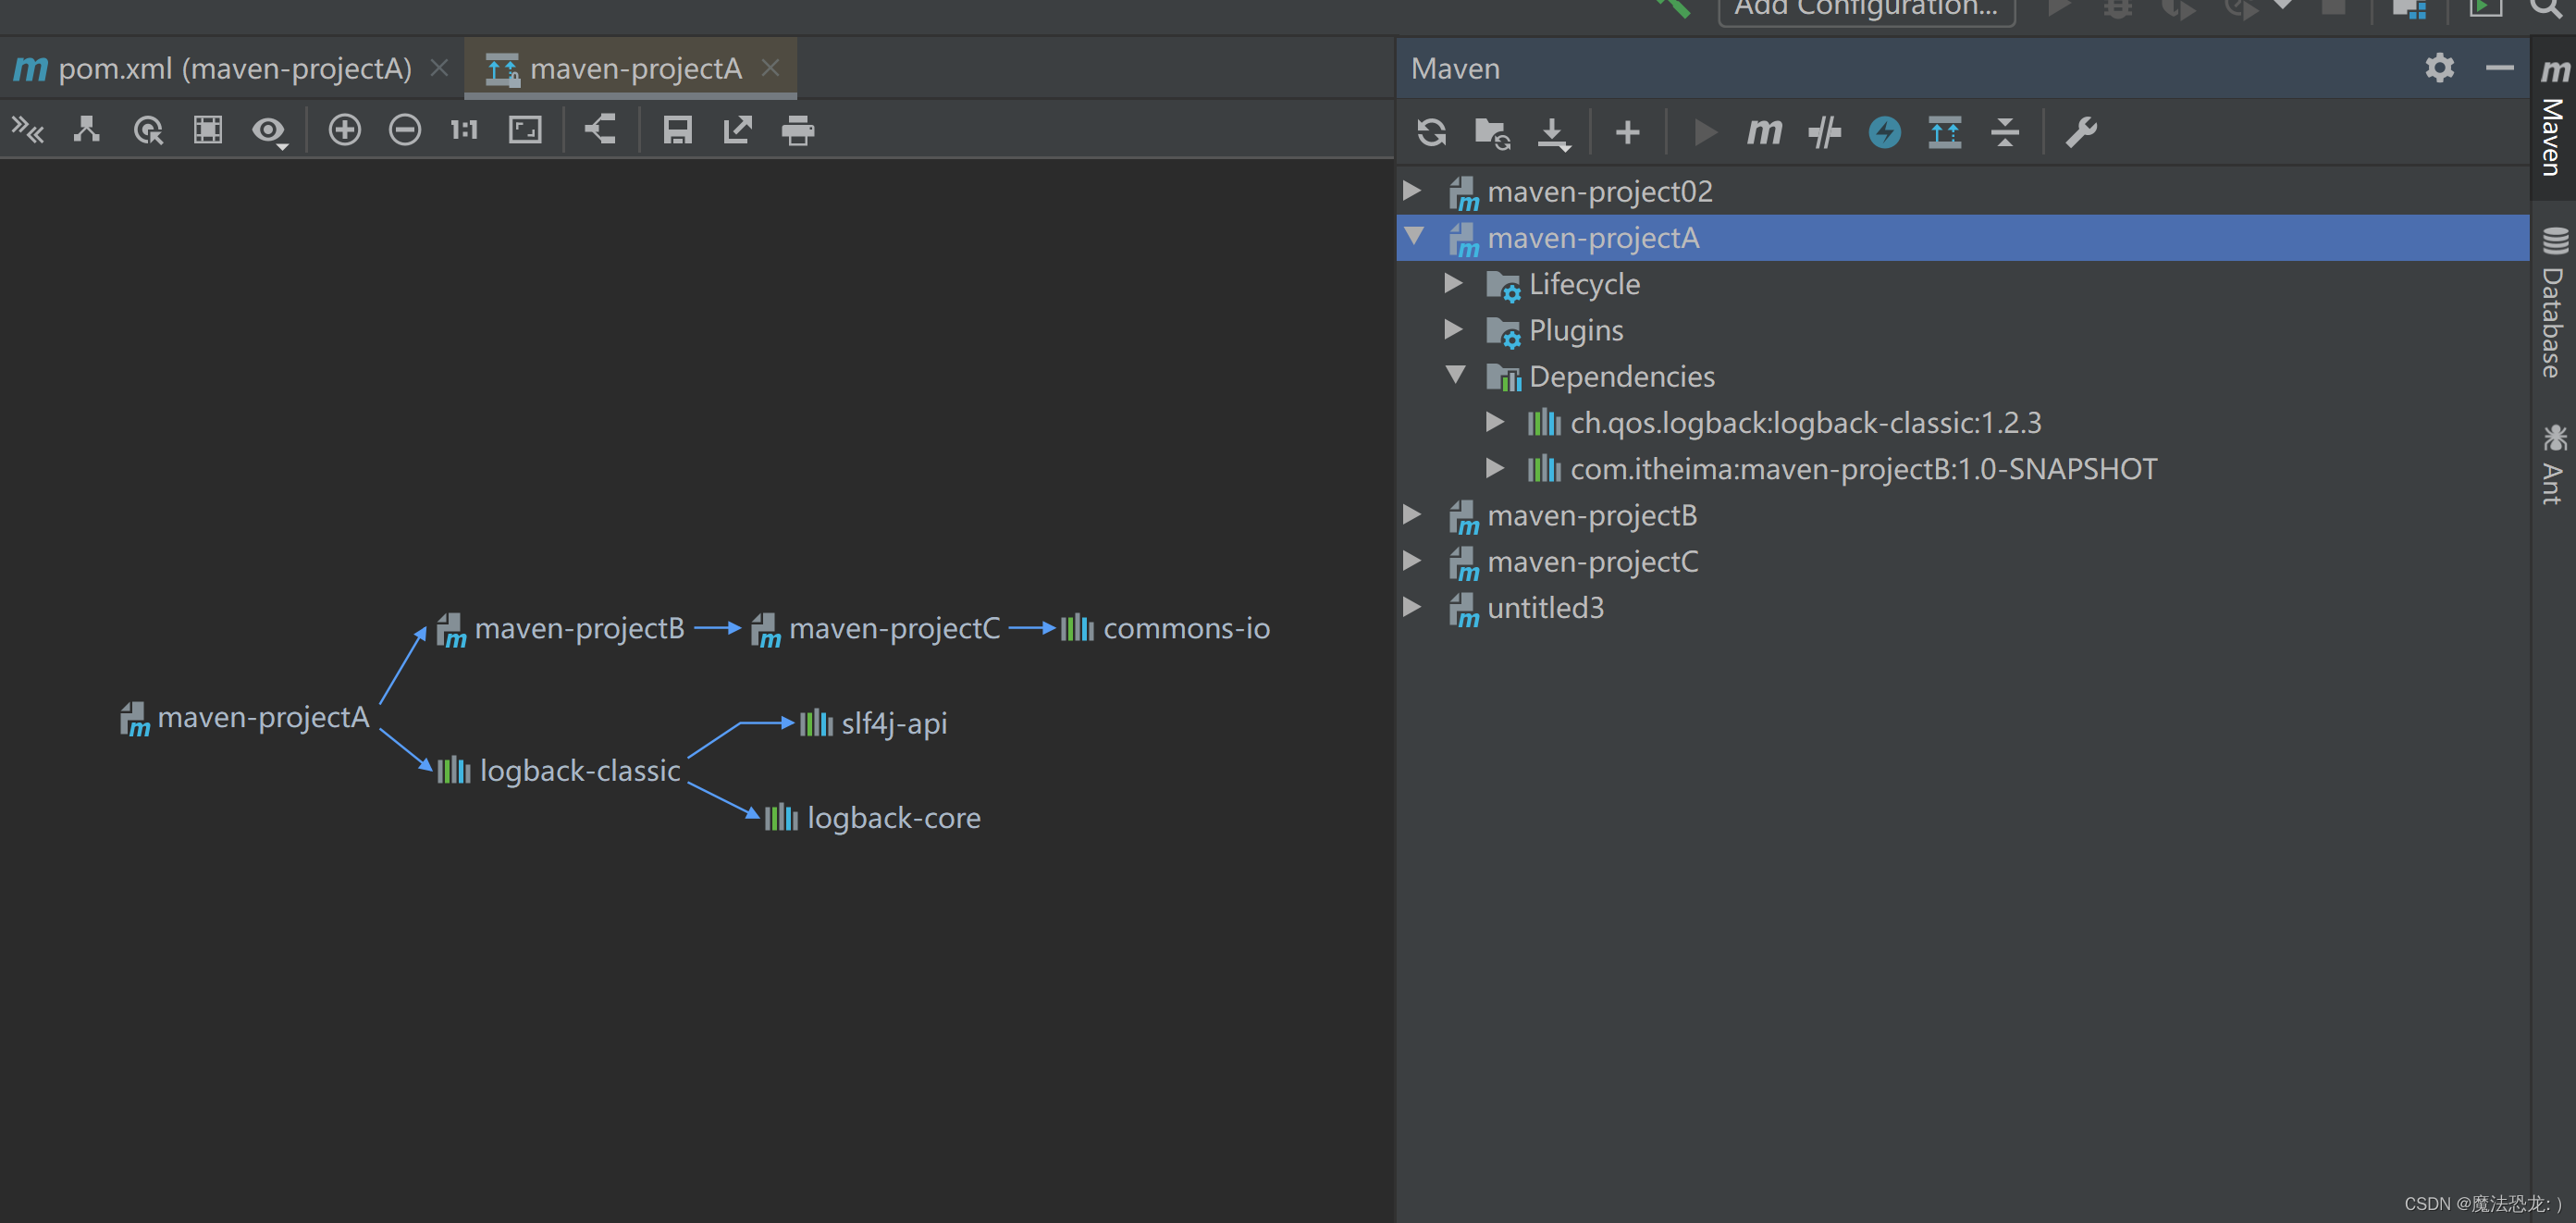The width and height of the screenshot is (2576, 1223).
Task: Click the Reload All Maven Projects icon
Action: point(1431,132)
